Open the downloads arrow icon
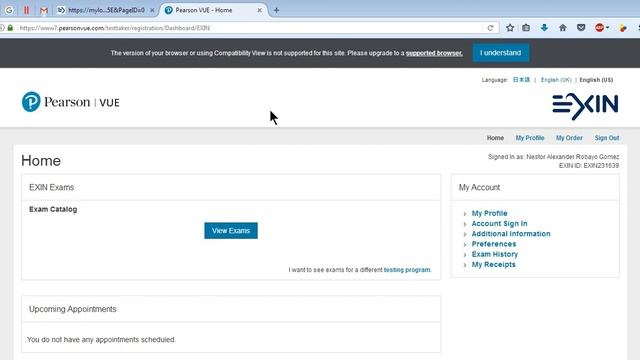This screenshot has height=360, width=640. pos(544,28)
